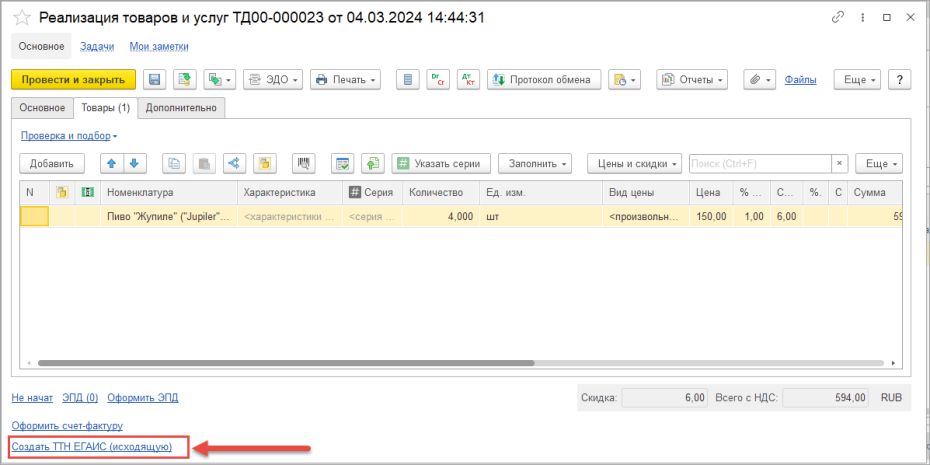Open the paperclip attachments dropdown
930x465 pixels.
point(760,79)
